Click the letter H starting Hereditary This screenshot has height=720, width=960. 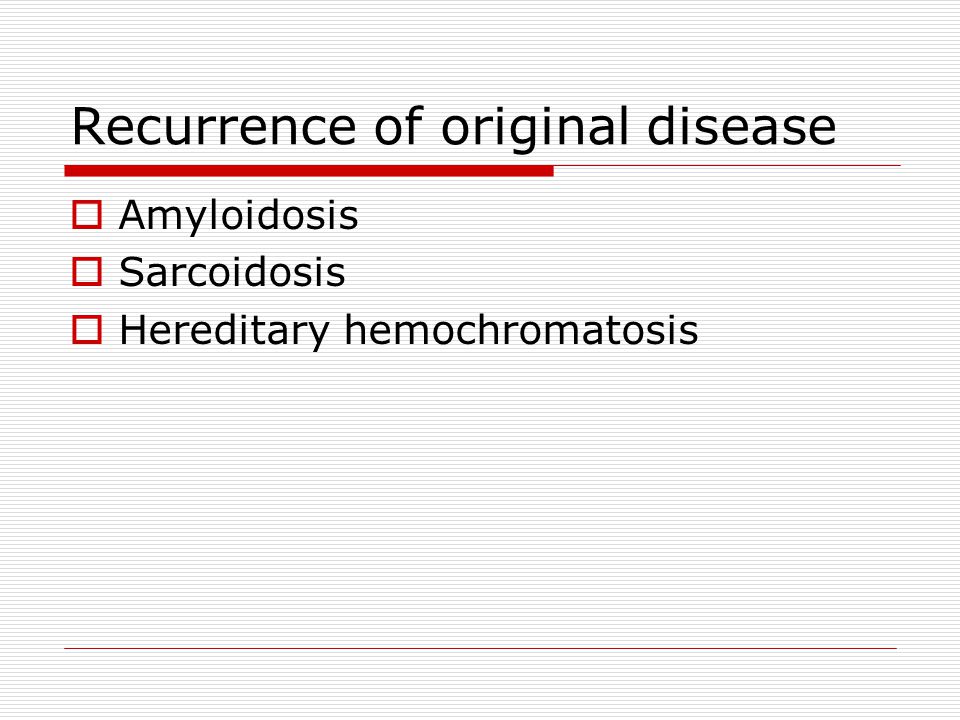[133, 329]
